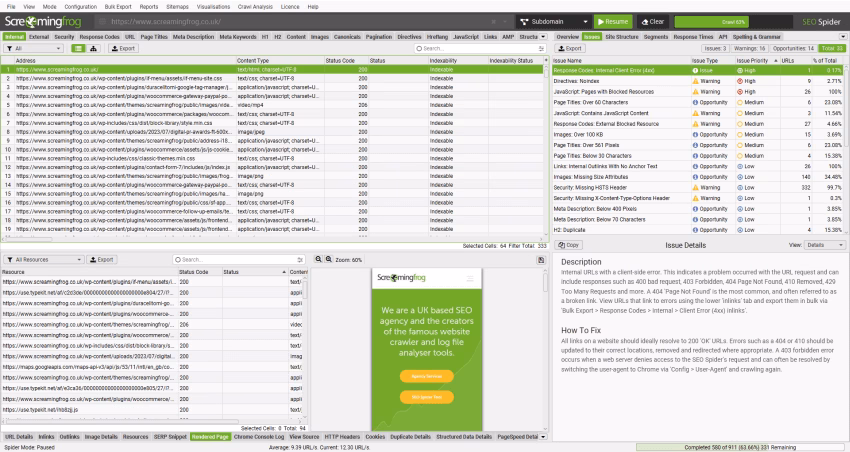Image resolution: width=850 pixels, height=452 pixels.
Task: Toggle the Opportunities: 14 filter
Action: 793,48
